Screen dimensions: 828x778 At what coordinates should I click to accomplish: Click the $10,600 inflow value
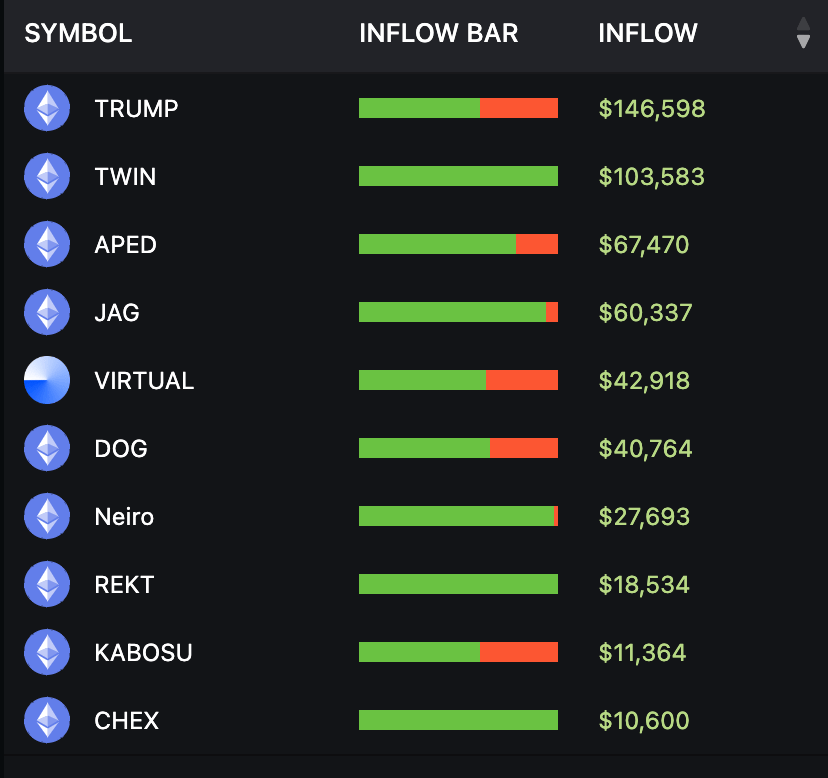click(x=644, y=720)
